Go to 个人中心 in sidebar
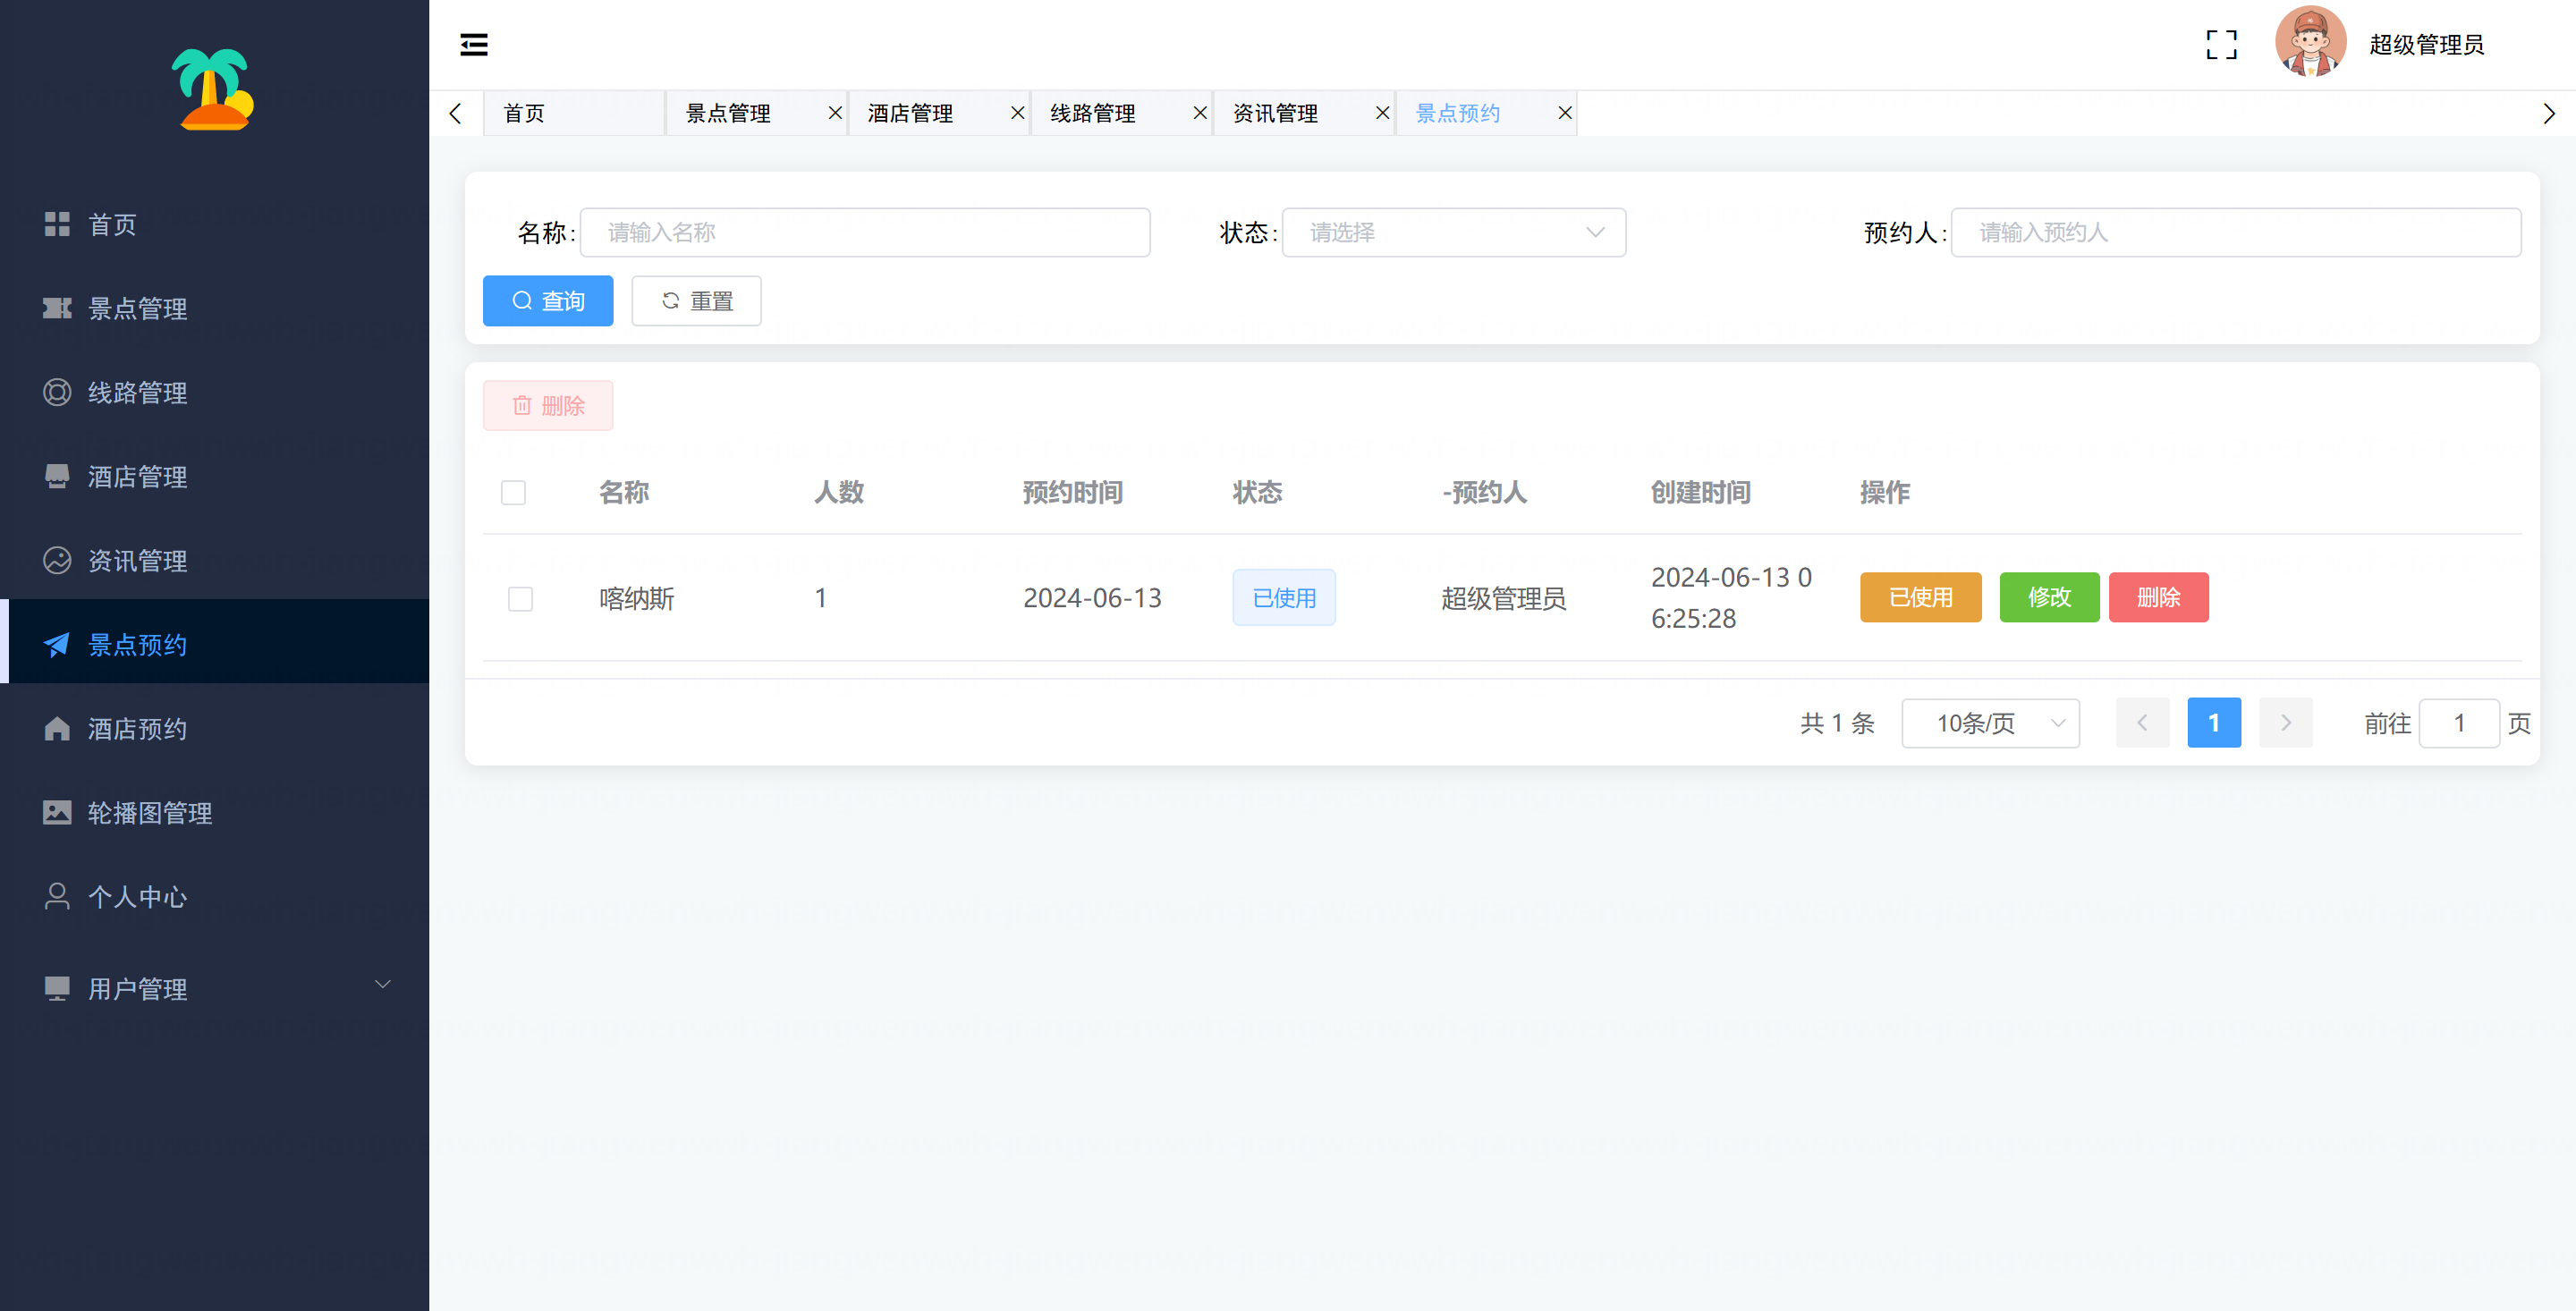This screenshot has height=1311, width=2576. click(x=137, y=896)
